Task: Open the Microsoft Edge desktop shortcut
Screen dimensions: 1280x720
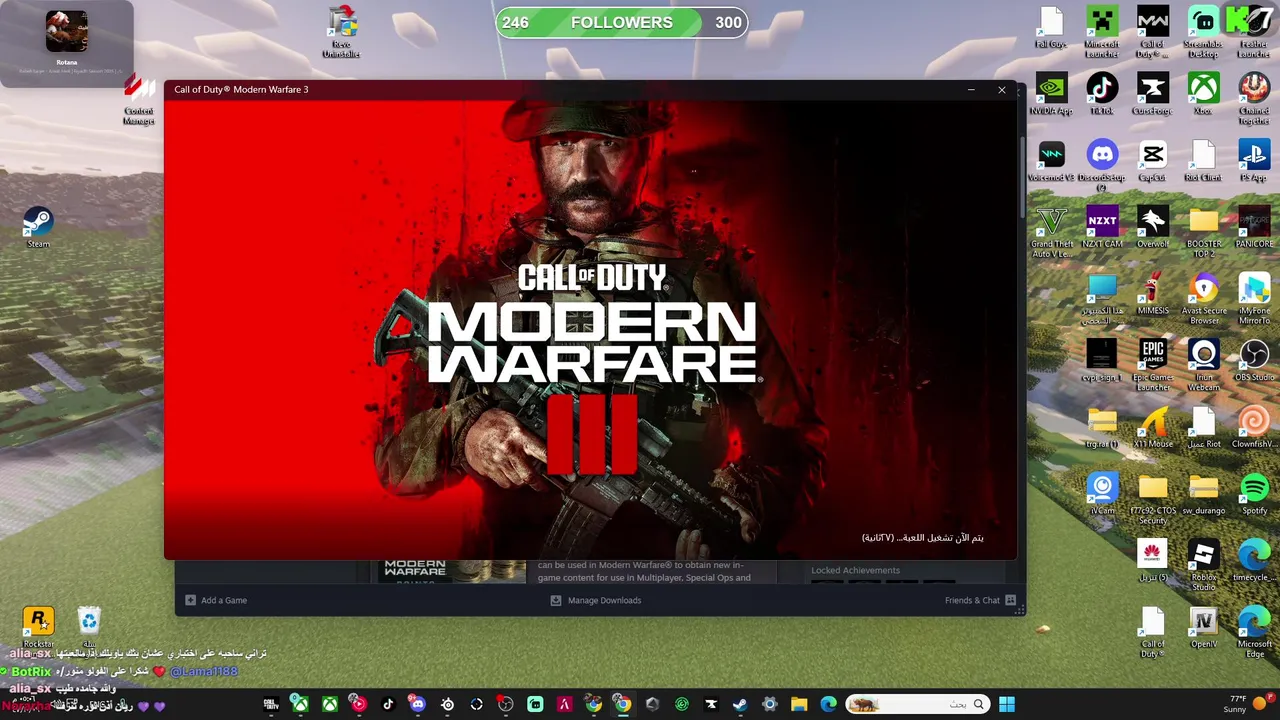Action: (x=1254, y=632)
